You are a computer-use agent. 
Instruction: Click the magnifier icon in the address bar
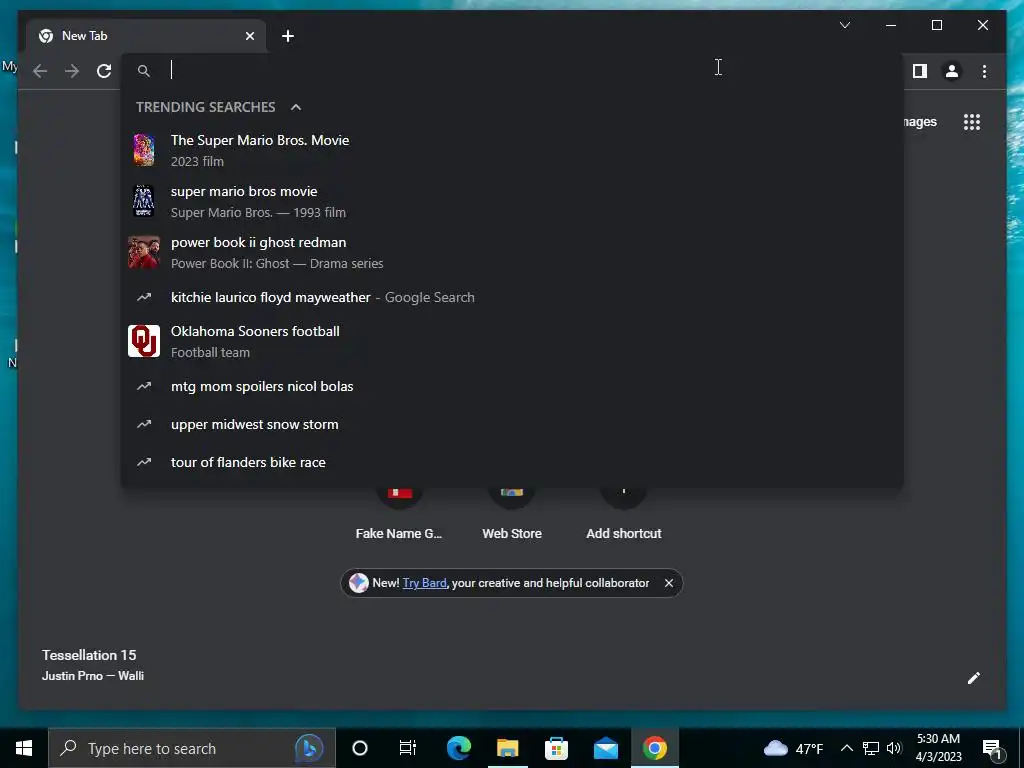[144, 71]
